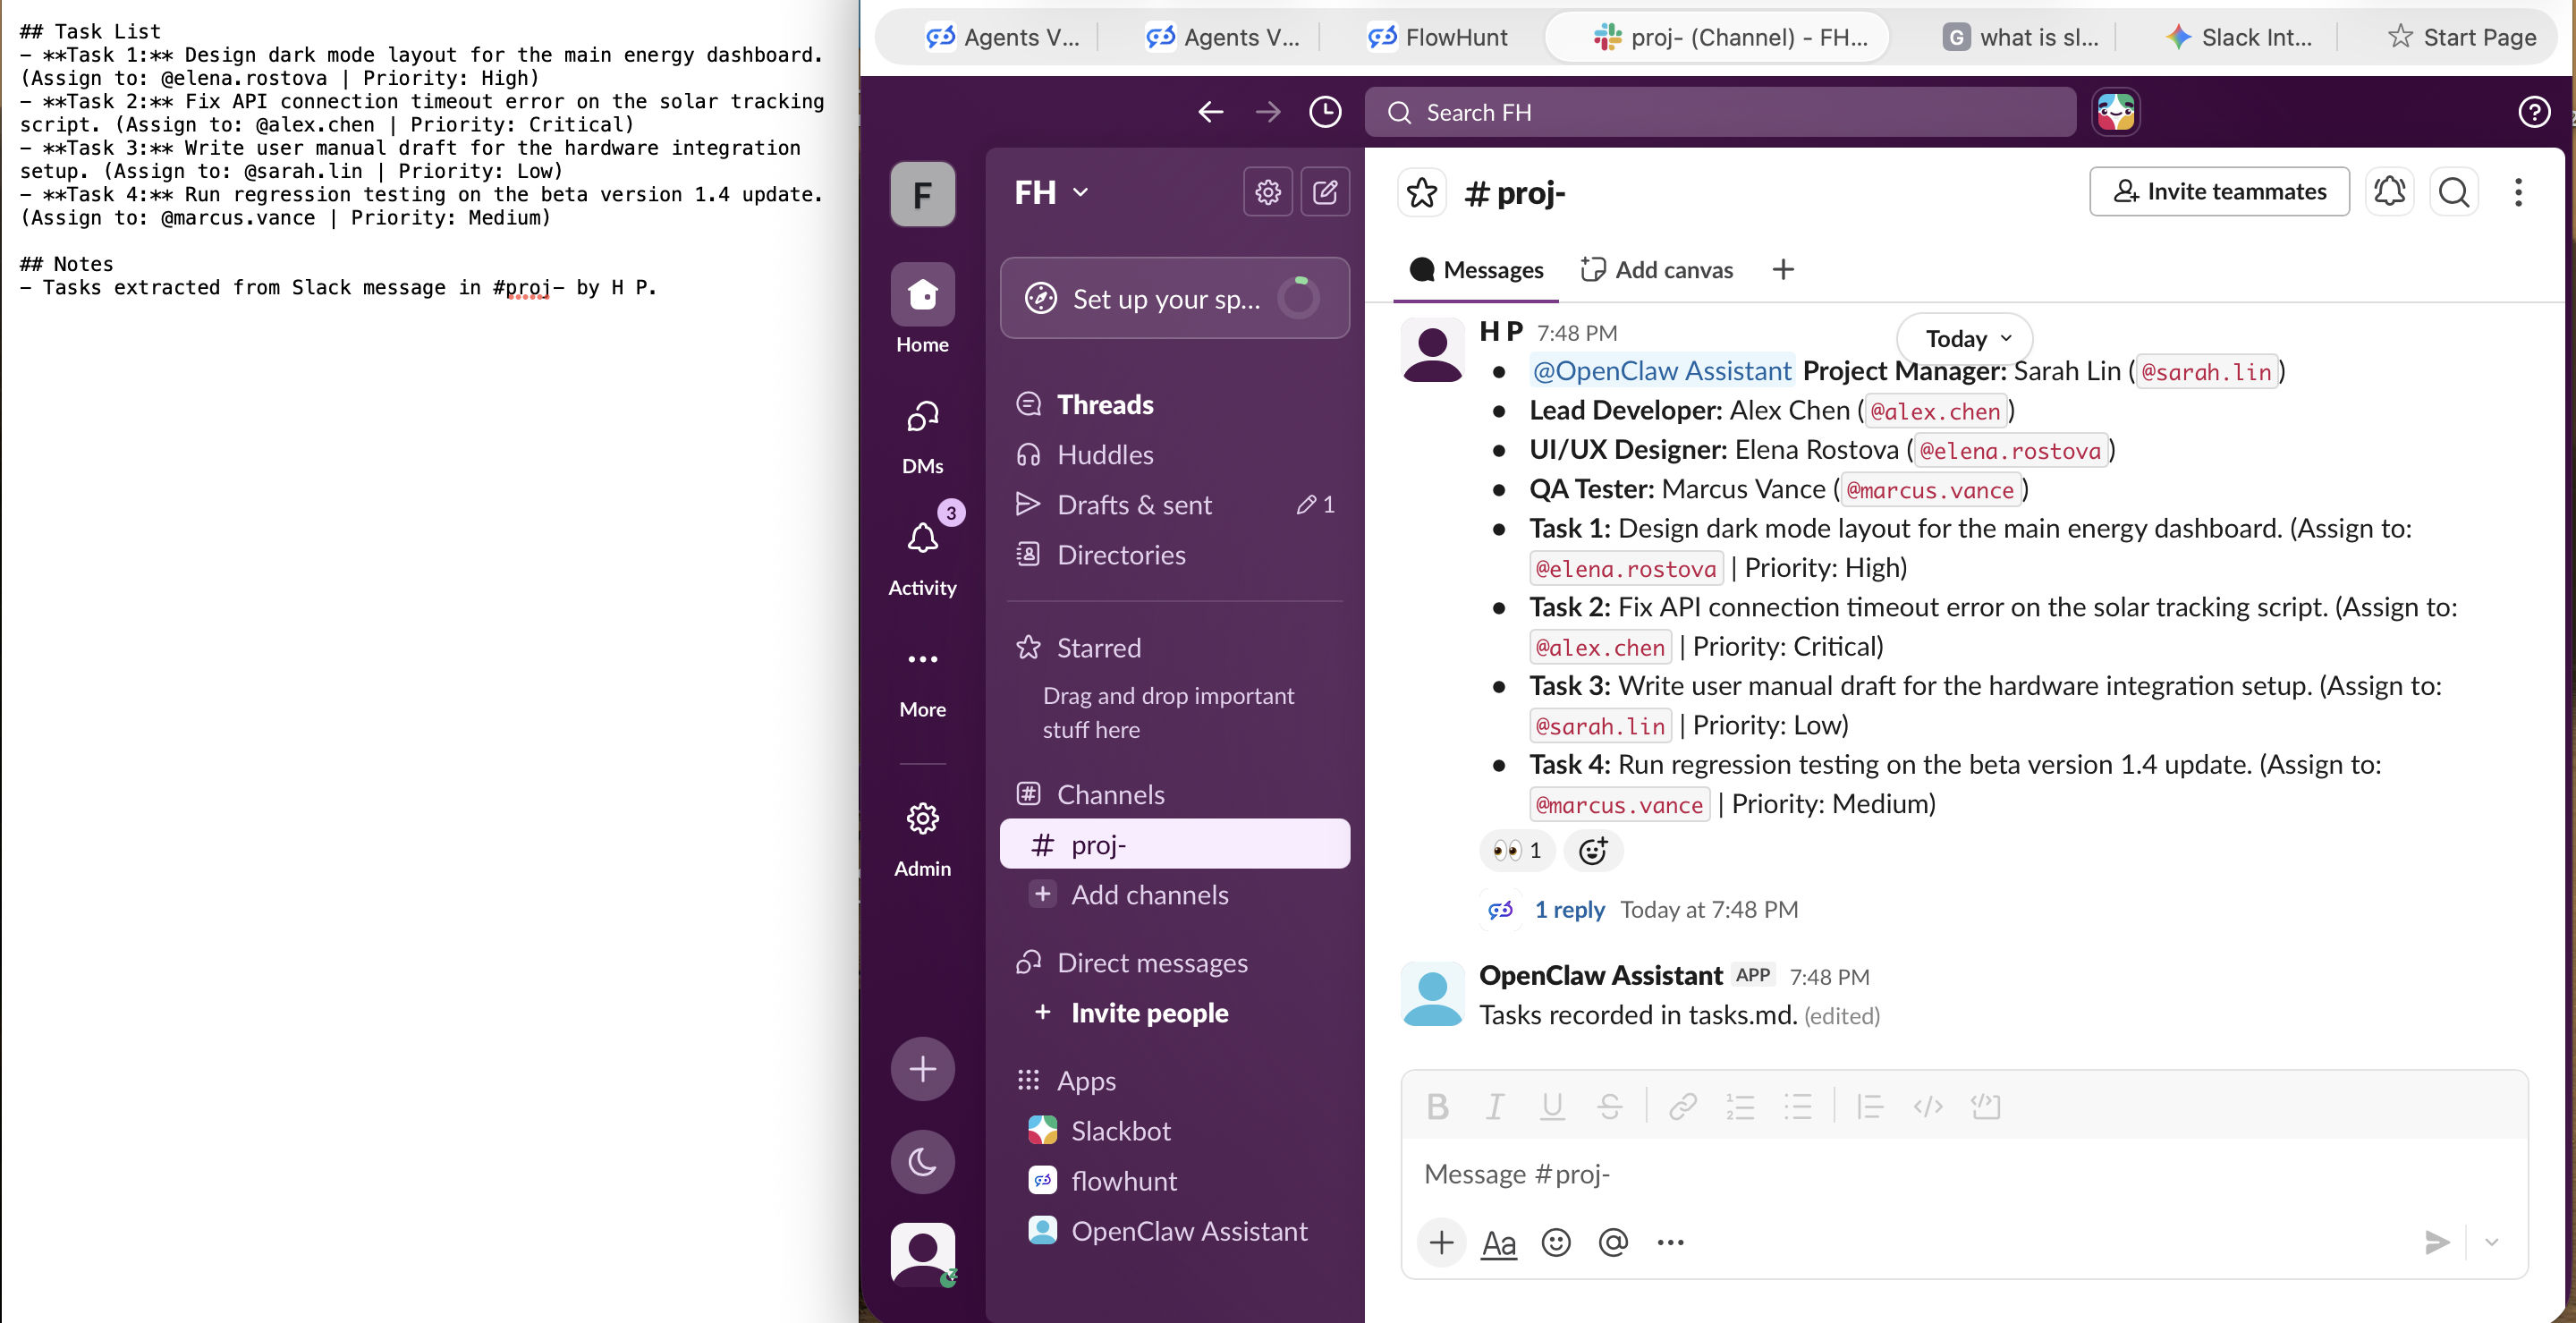Collapse the Direct messages section
The width and height of the screenshot is (2576, 1323).
(x=1152, y=962)
